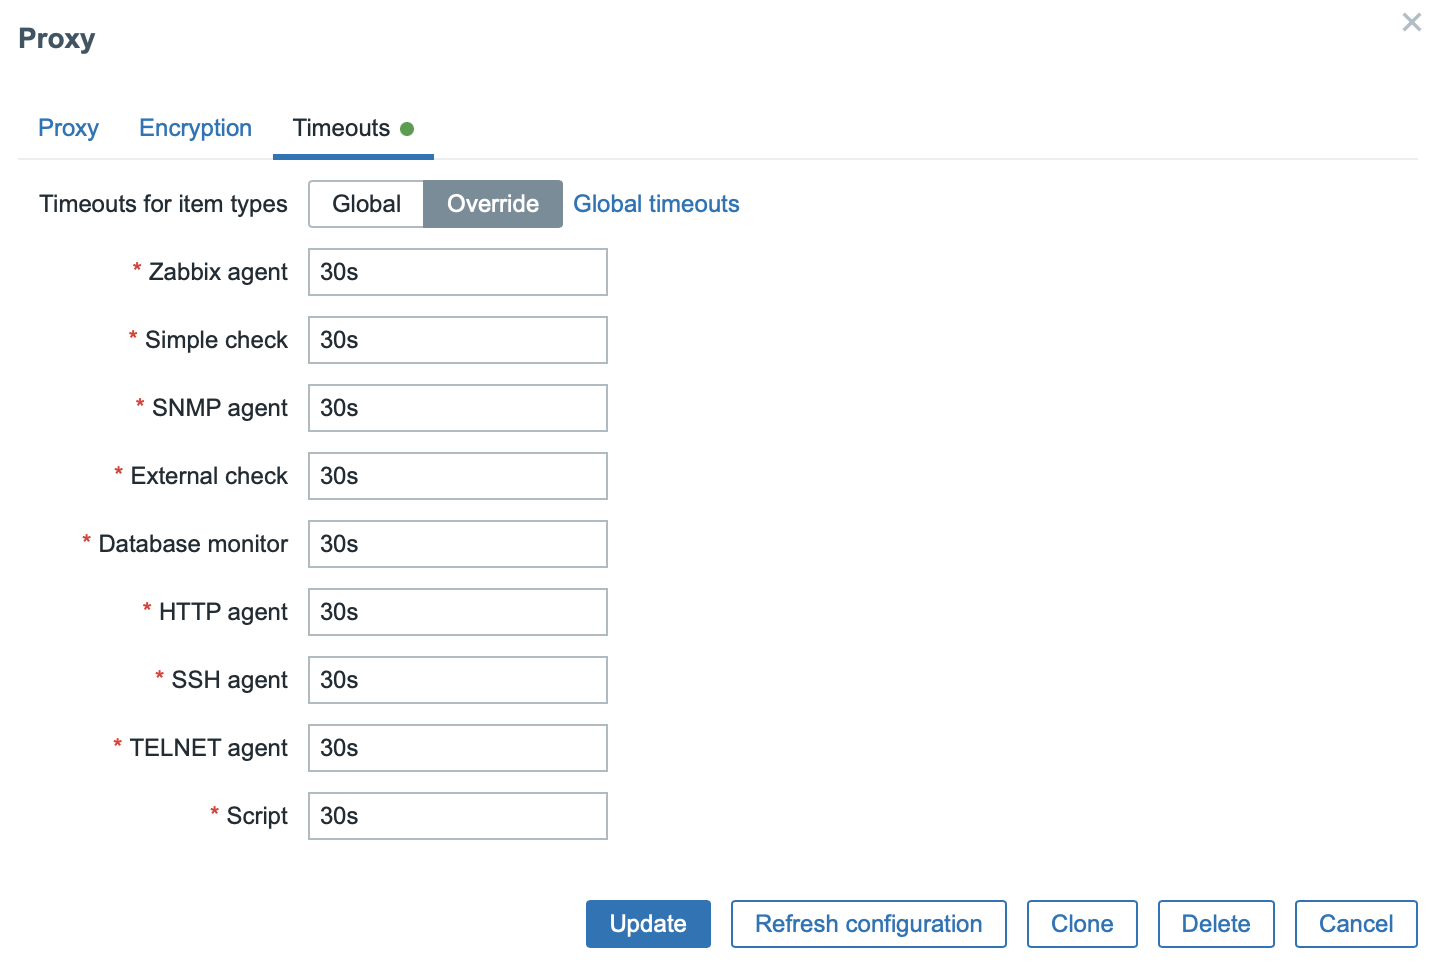Focus the Script timeout field
The height and width of the screenshot is (966, 1436).
click(458, 816)
